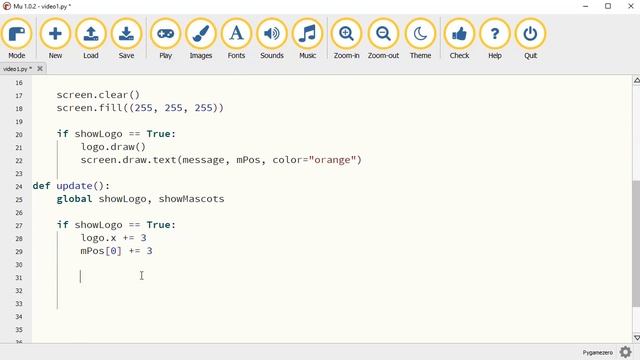640x360 pixels.
Task: Click the logo.x += 3 line
Action: pyautogui.click(x=113, y=238)
